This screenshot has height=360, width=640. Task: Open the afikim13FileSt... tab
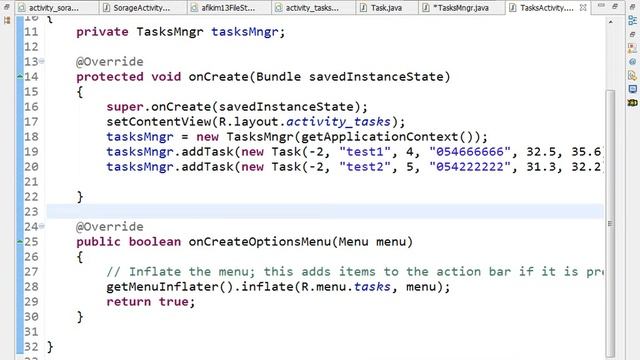(x=228, y=7)
